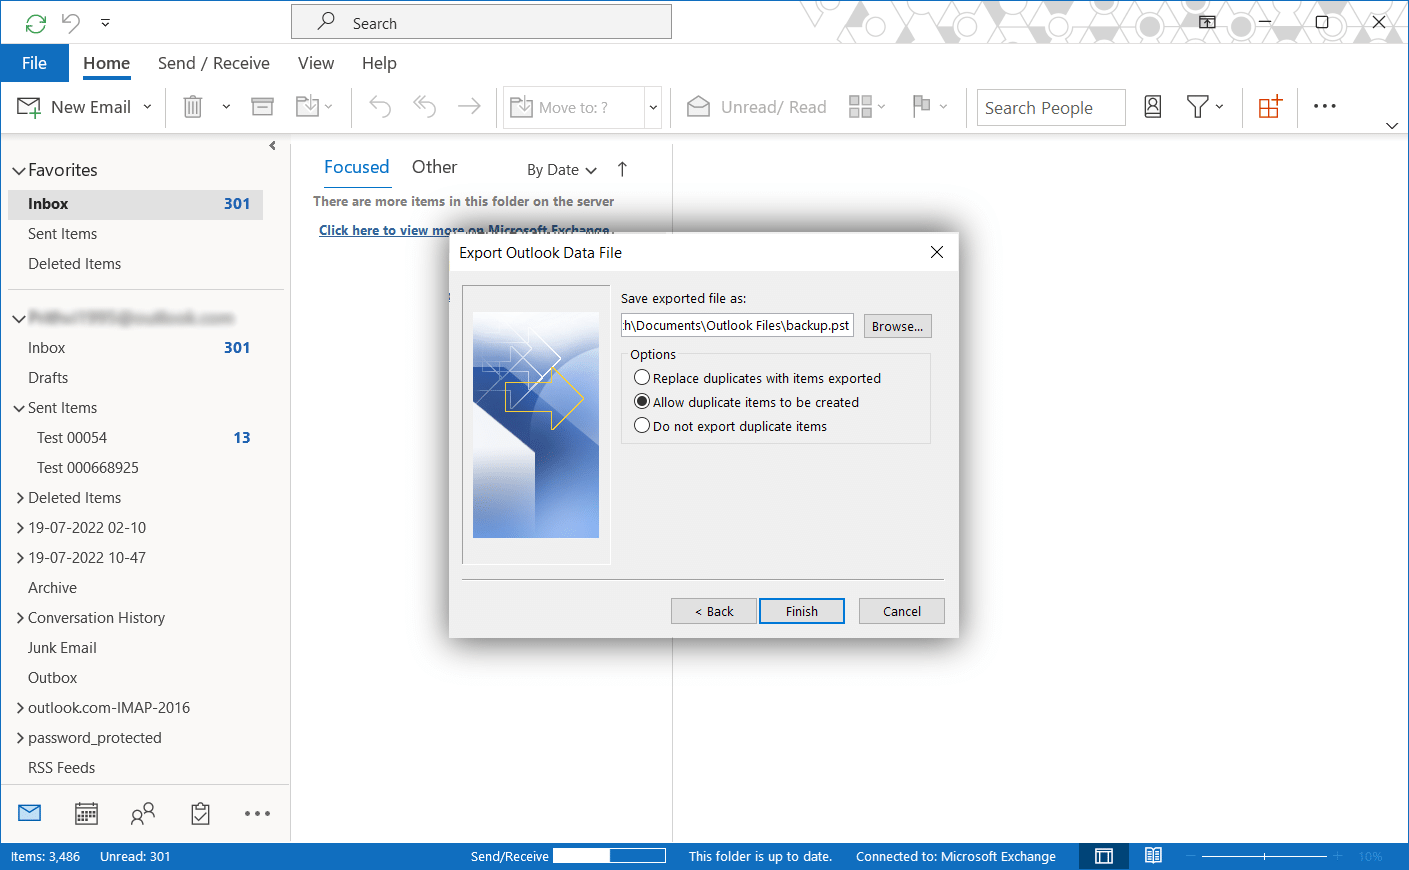The height and width of the screenshot is (870, 1409).
Task: Expand the Deleted Items folder in mailbox
Action: [x=20, y=498]
